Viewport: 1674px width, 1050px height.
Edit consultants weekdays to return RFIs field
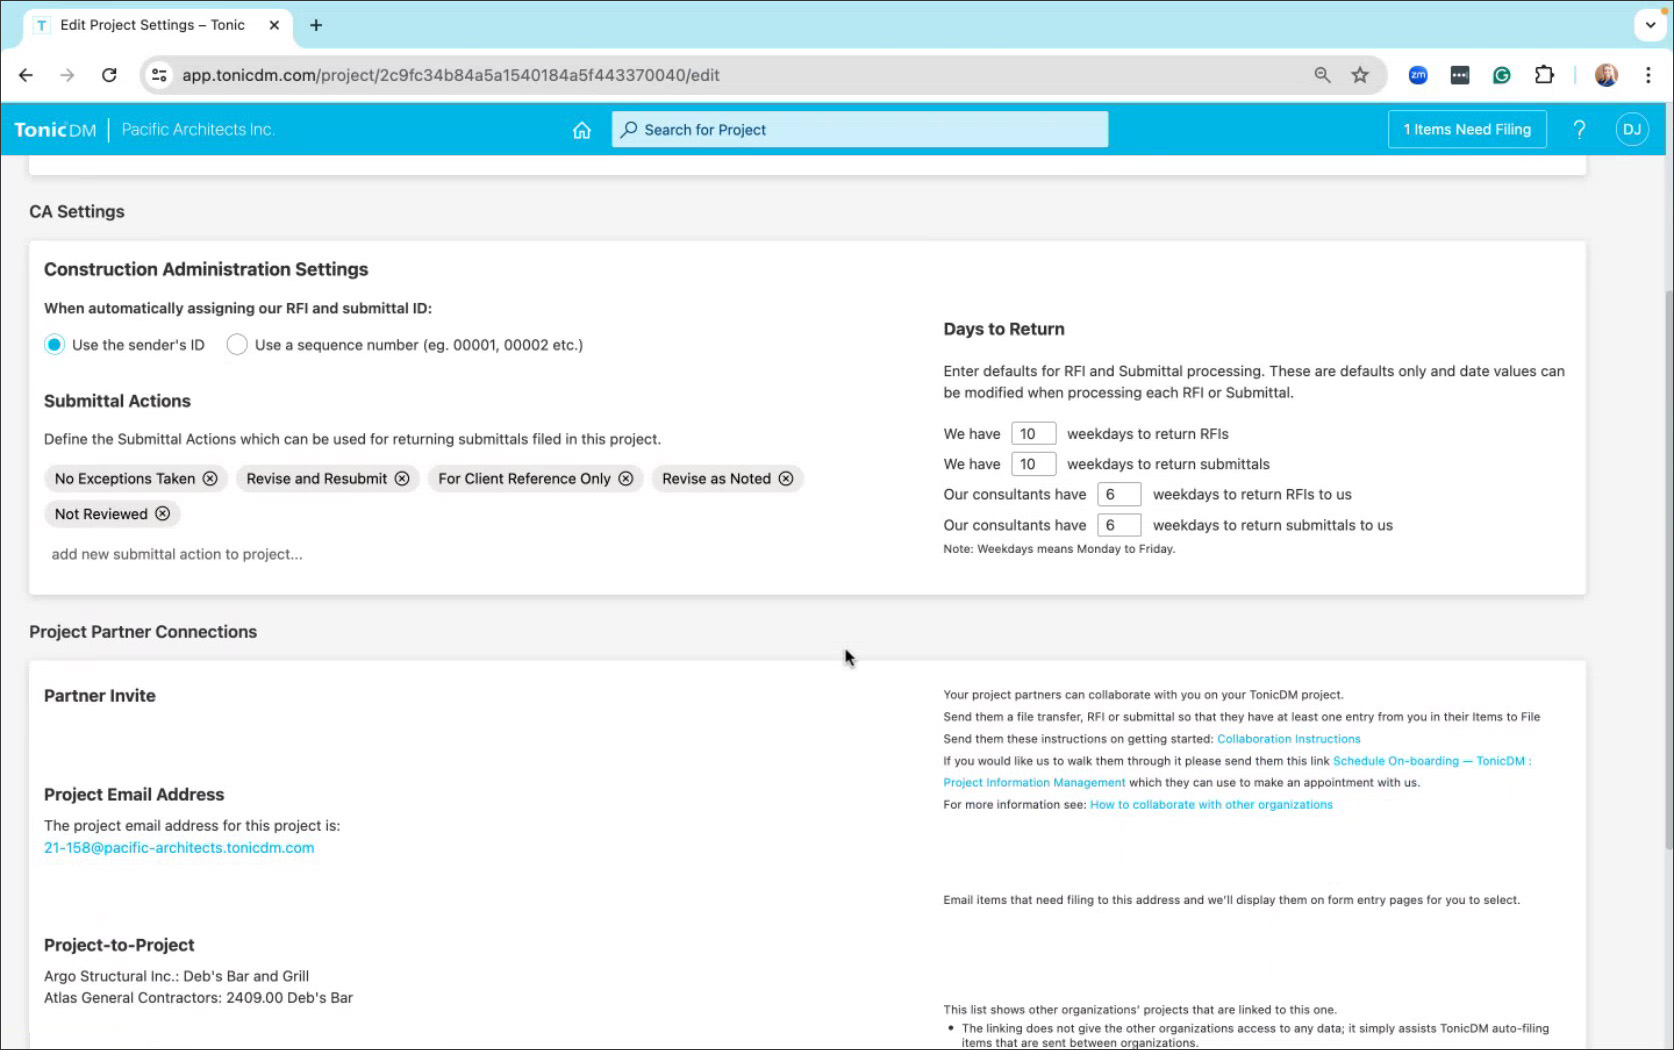point(1119,495)
